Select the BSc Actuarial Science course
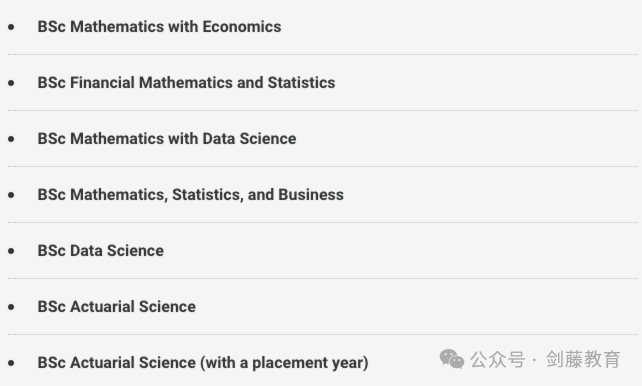Screen dimensions: 642x386 117,307
